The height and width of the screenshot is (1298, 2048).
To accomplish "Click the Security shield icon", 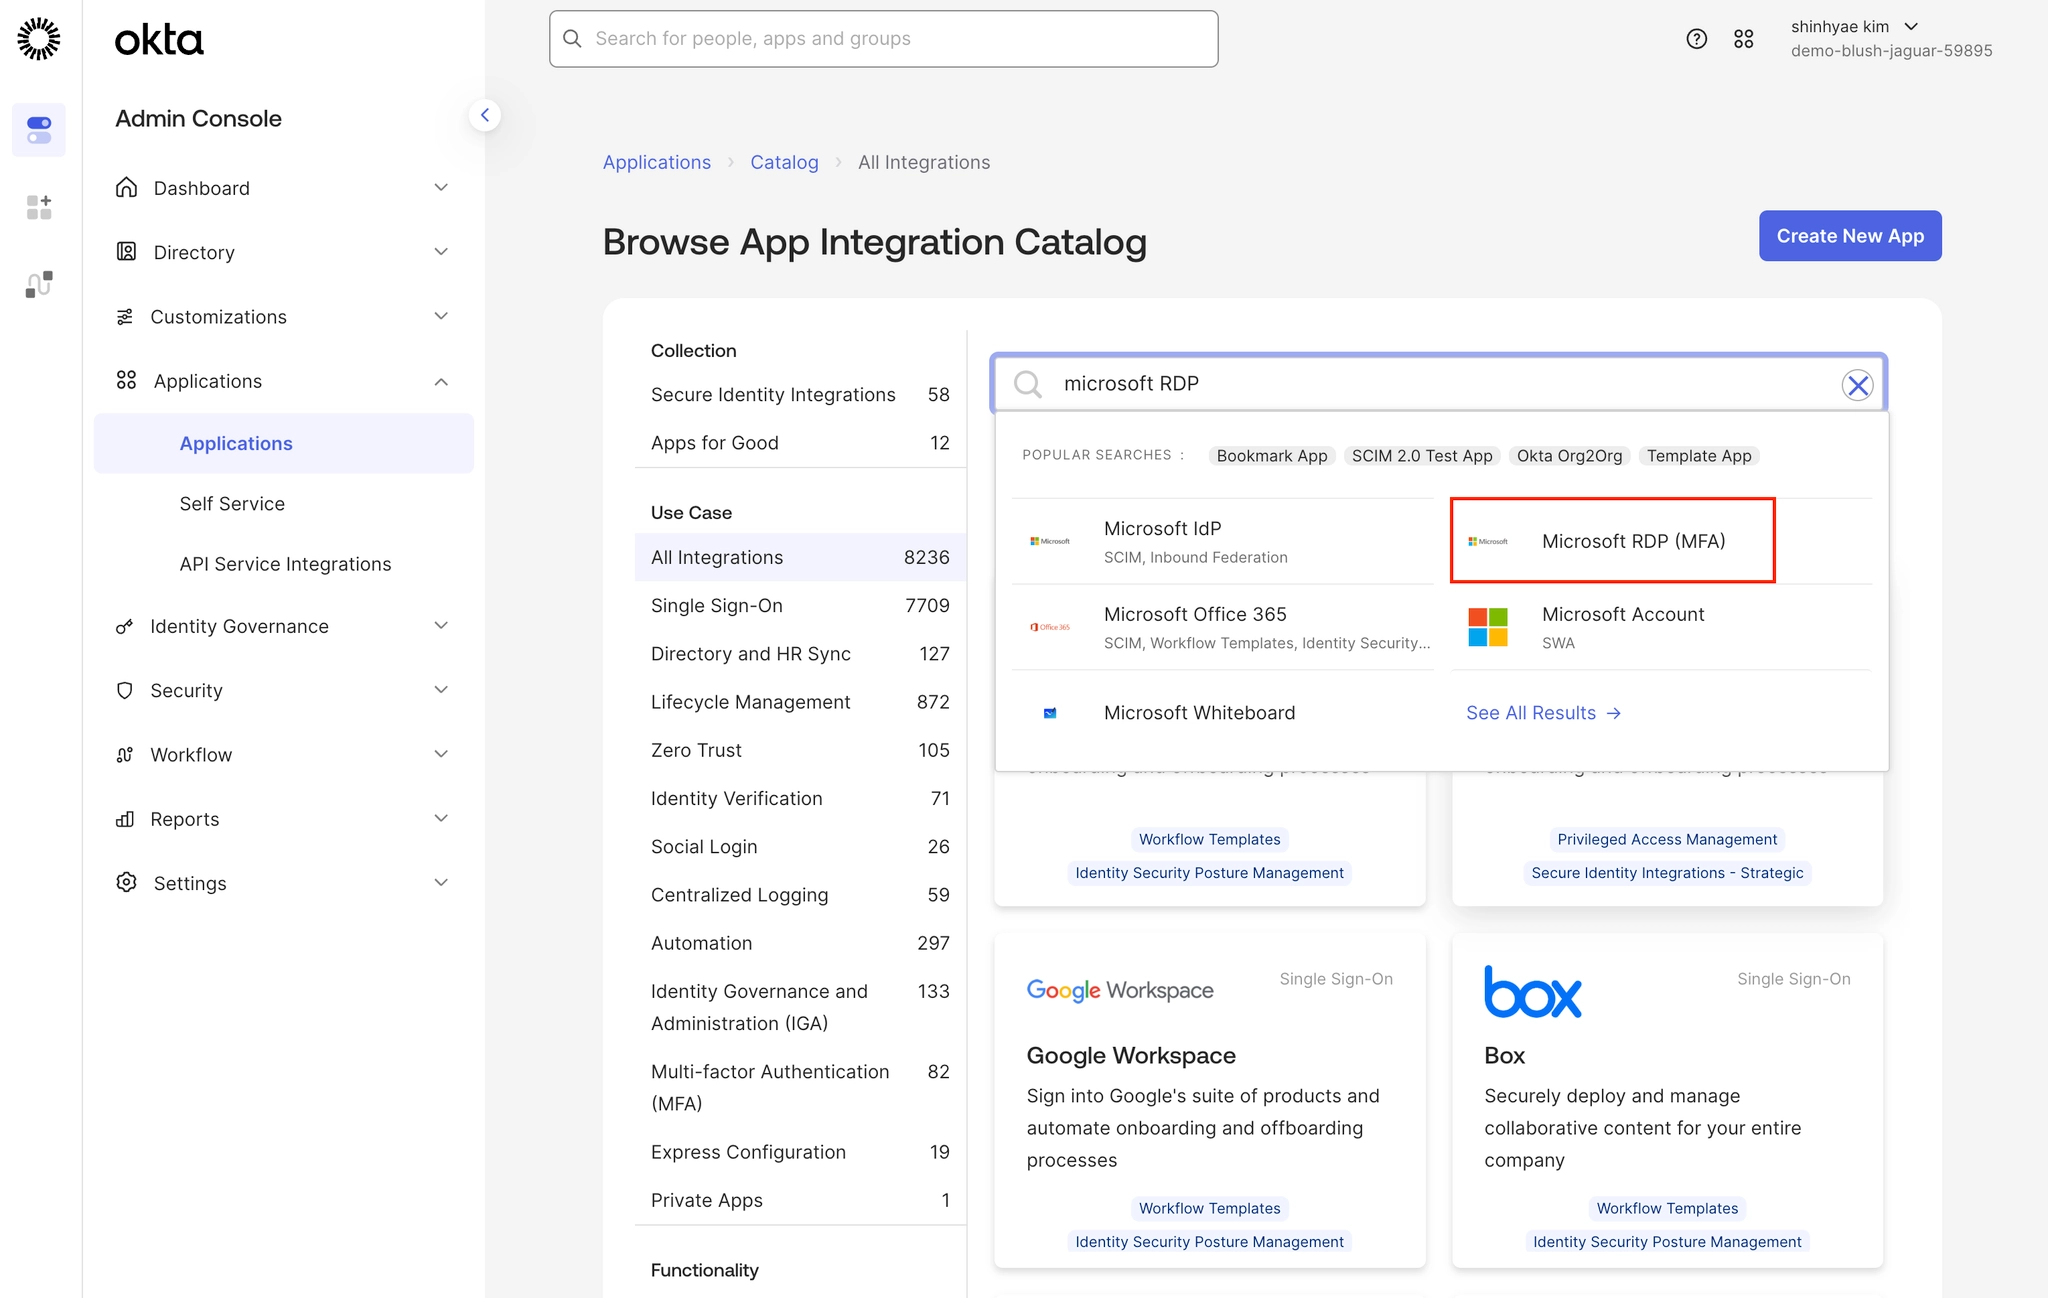I will click(x=125, y=690).
